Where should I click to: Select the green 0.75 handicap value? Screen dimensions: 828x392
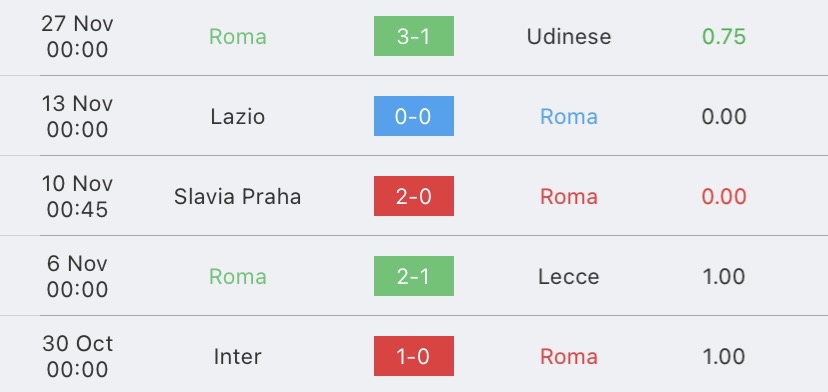724,36
